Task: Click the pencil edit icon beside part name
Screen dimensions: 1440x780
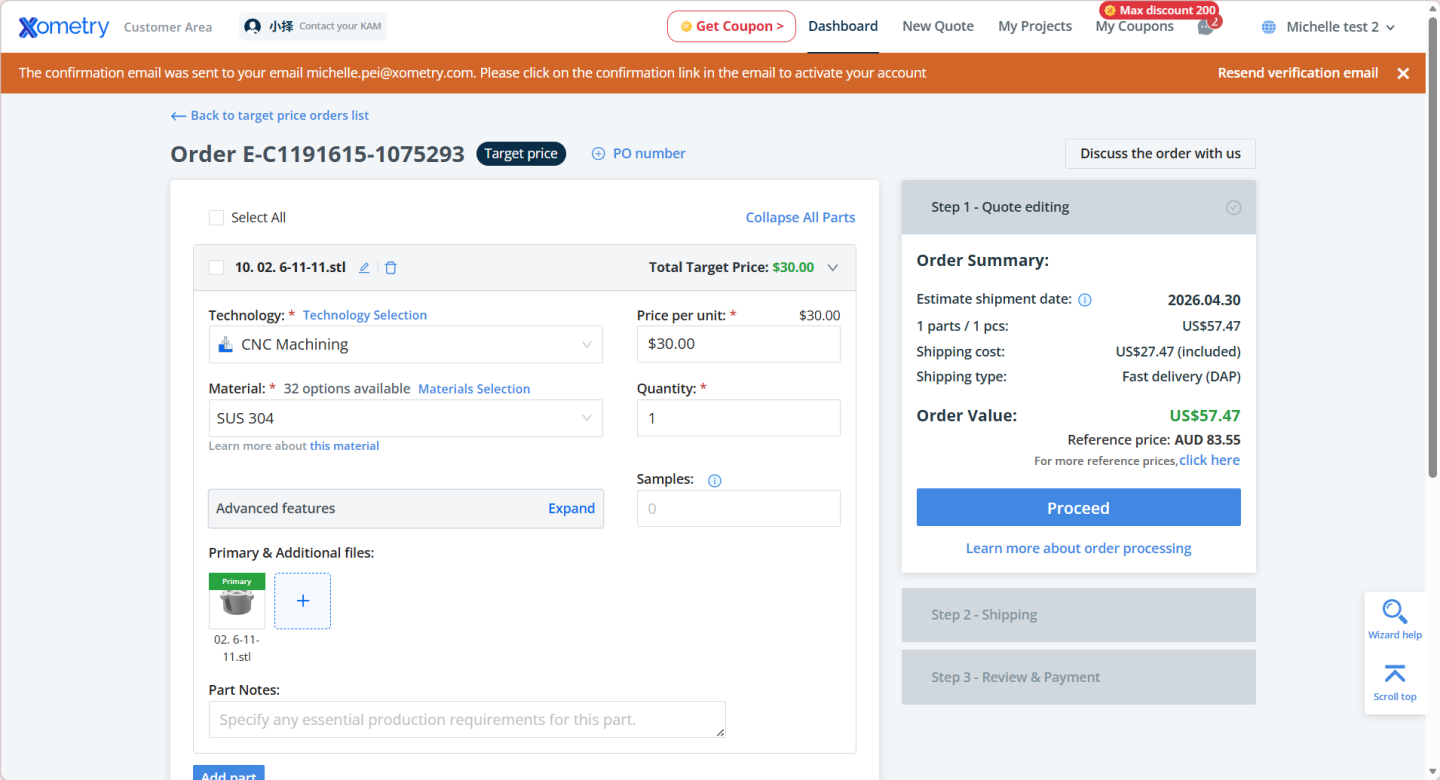Action: (x=364, y=268)
